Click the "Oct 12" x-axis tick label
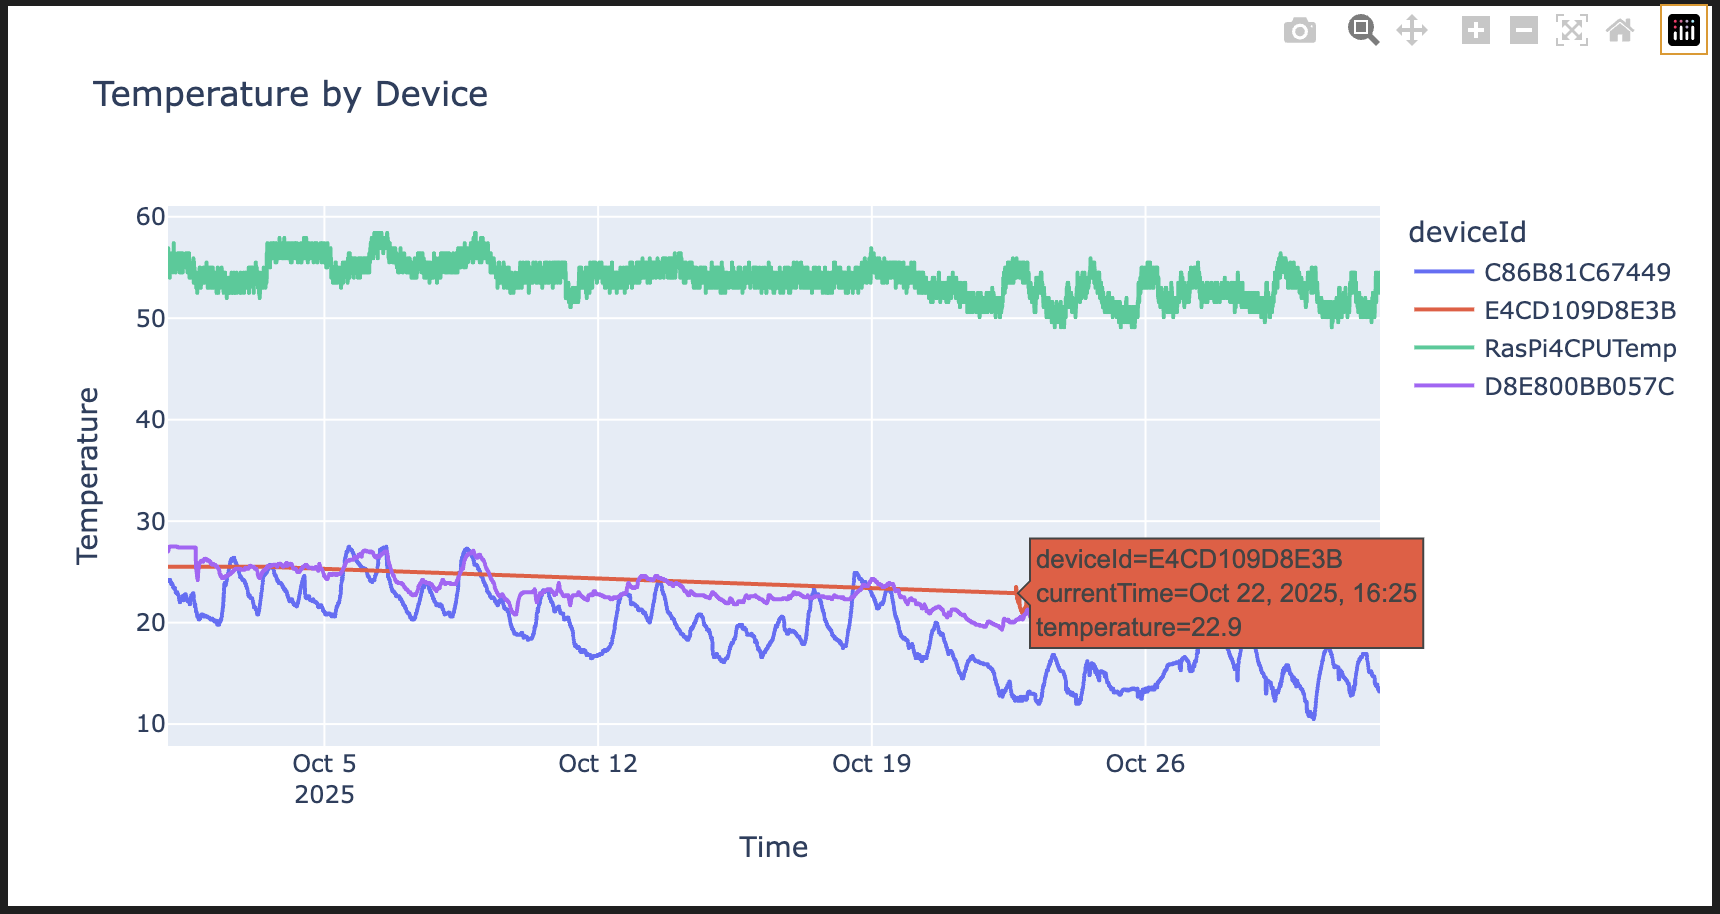 [x=597, y=764]
